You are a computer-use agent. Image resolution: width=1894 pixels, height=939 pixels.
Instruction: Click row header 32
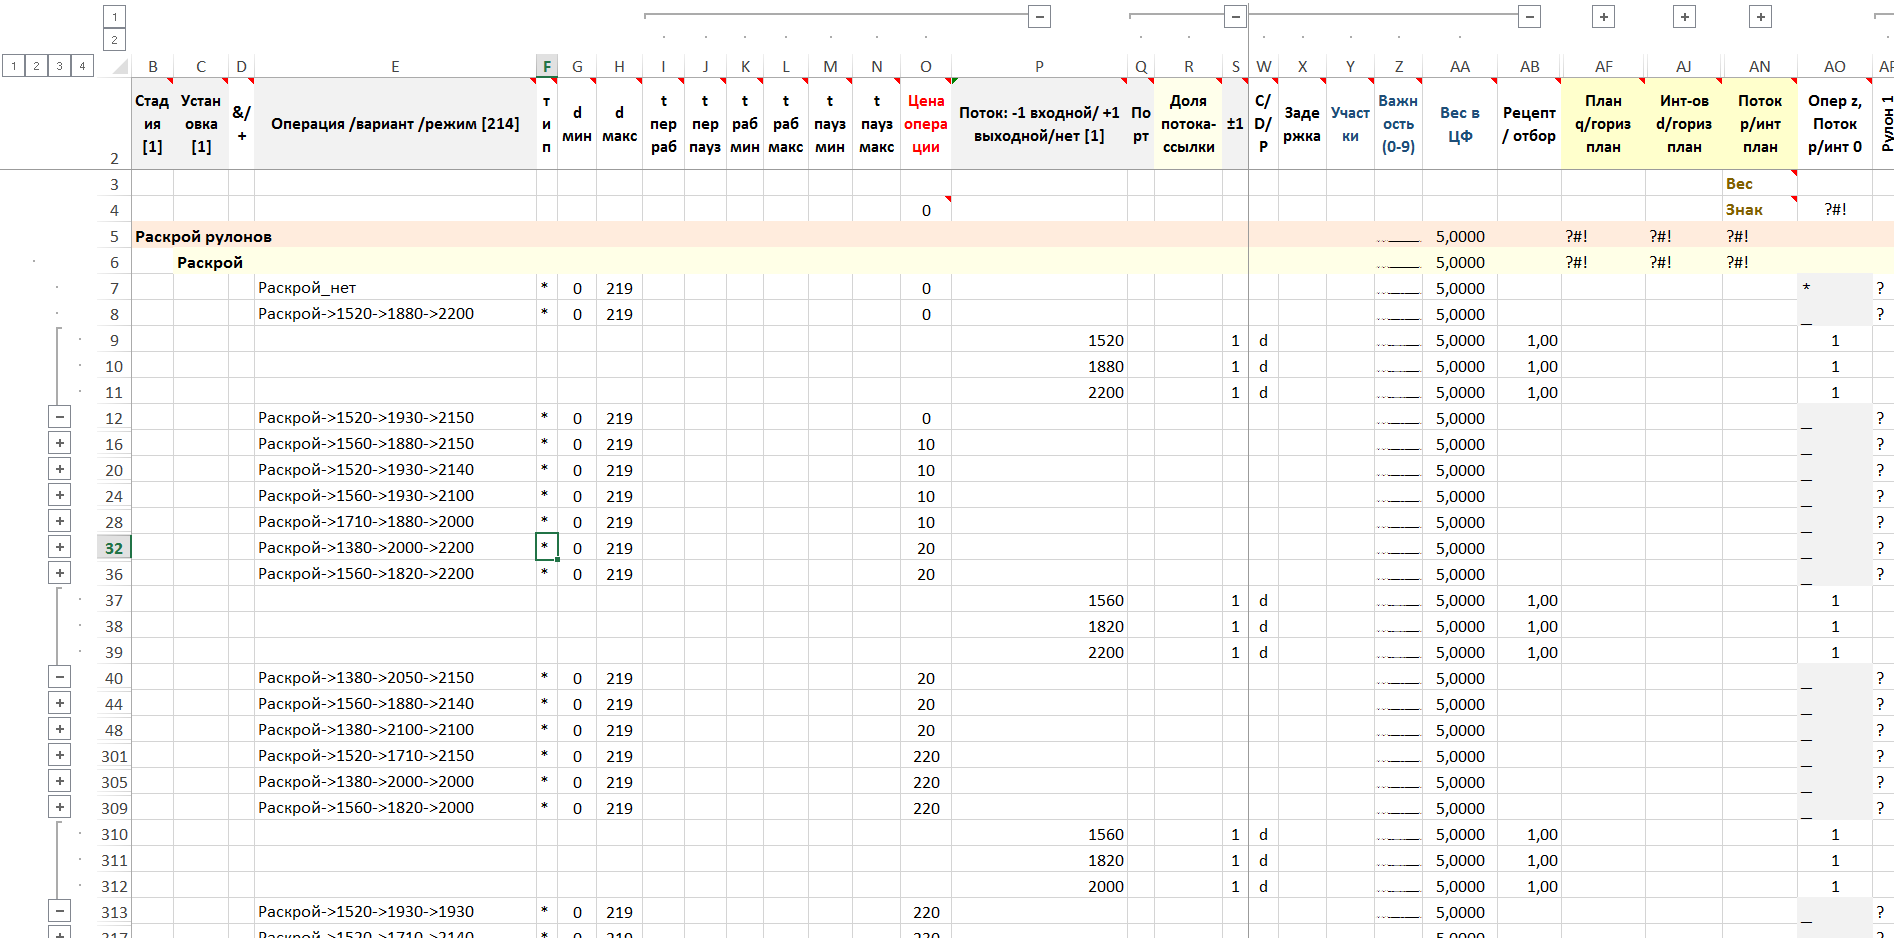click(x=114, y=548)
